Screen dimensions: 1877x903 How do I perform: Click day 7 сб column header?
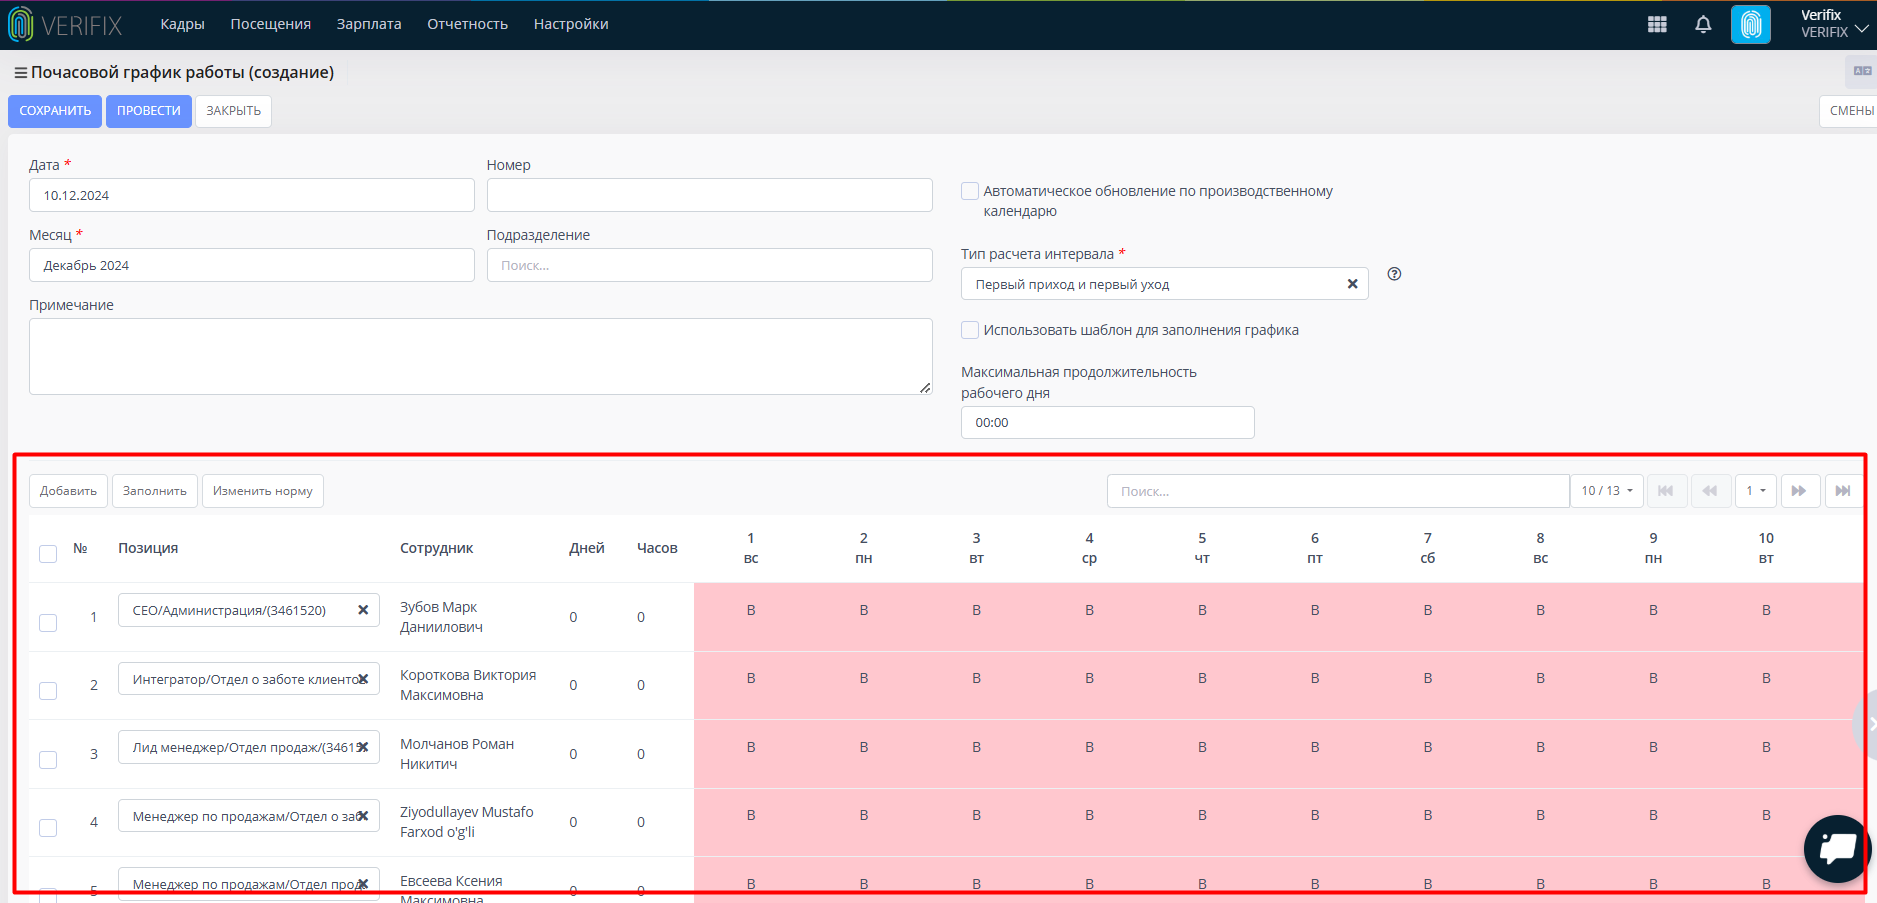pyautogui.click(x=1428, y=548)
